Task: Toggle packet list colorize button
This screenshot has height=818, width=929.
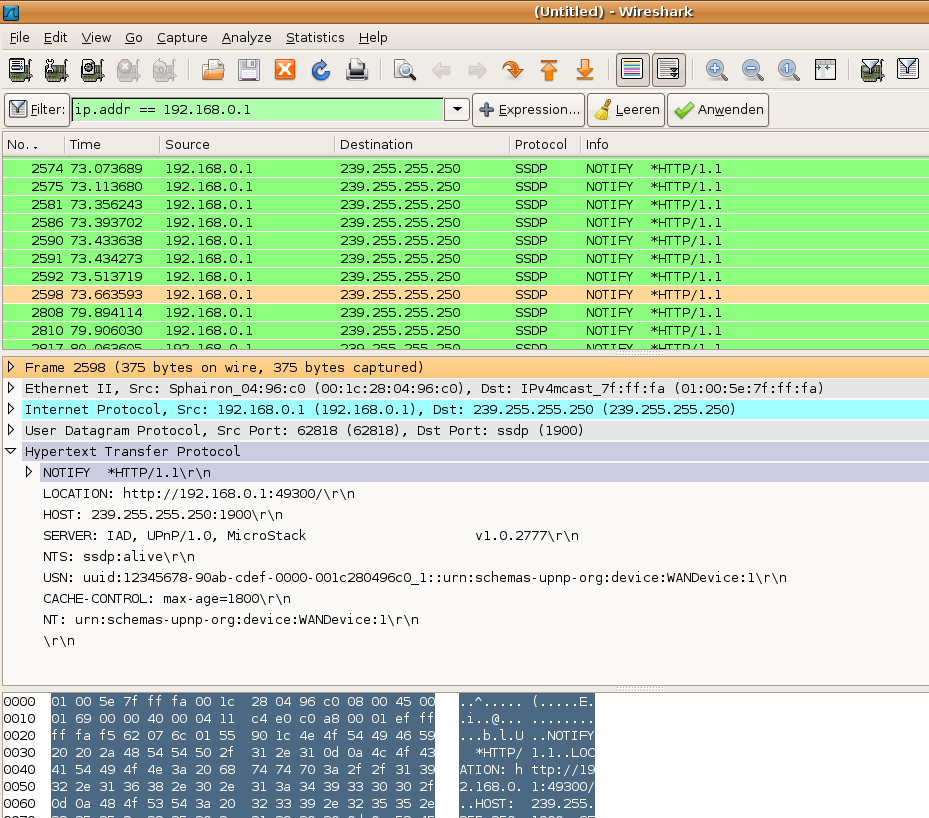Action: (632, 70)
